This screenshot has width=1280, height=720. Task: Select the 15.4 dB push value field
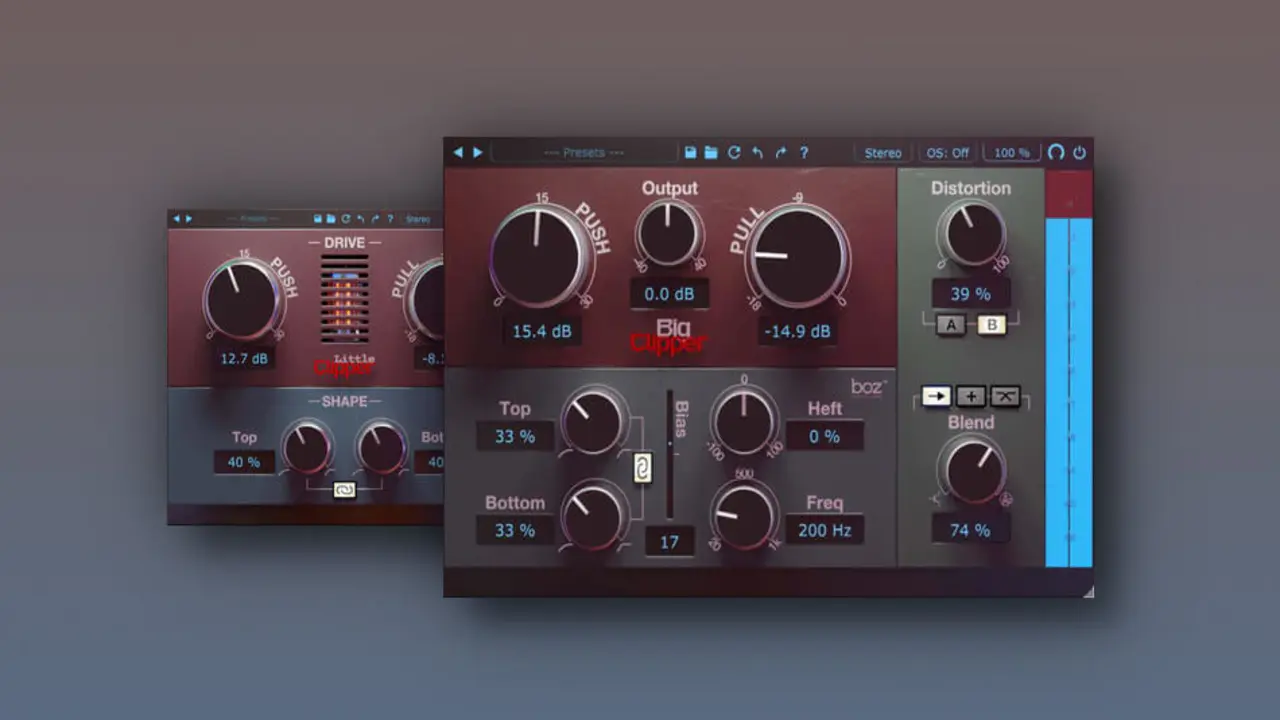click(x=542, y=331)
